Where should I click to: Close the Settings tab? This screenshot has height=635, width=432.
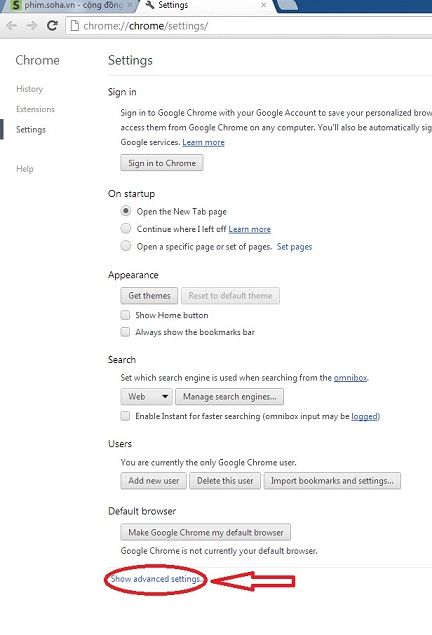(x=264, y=5)
